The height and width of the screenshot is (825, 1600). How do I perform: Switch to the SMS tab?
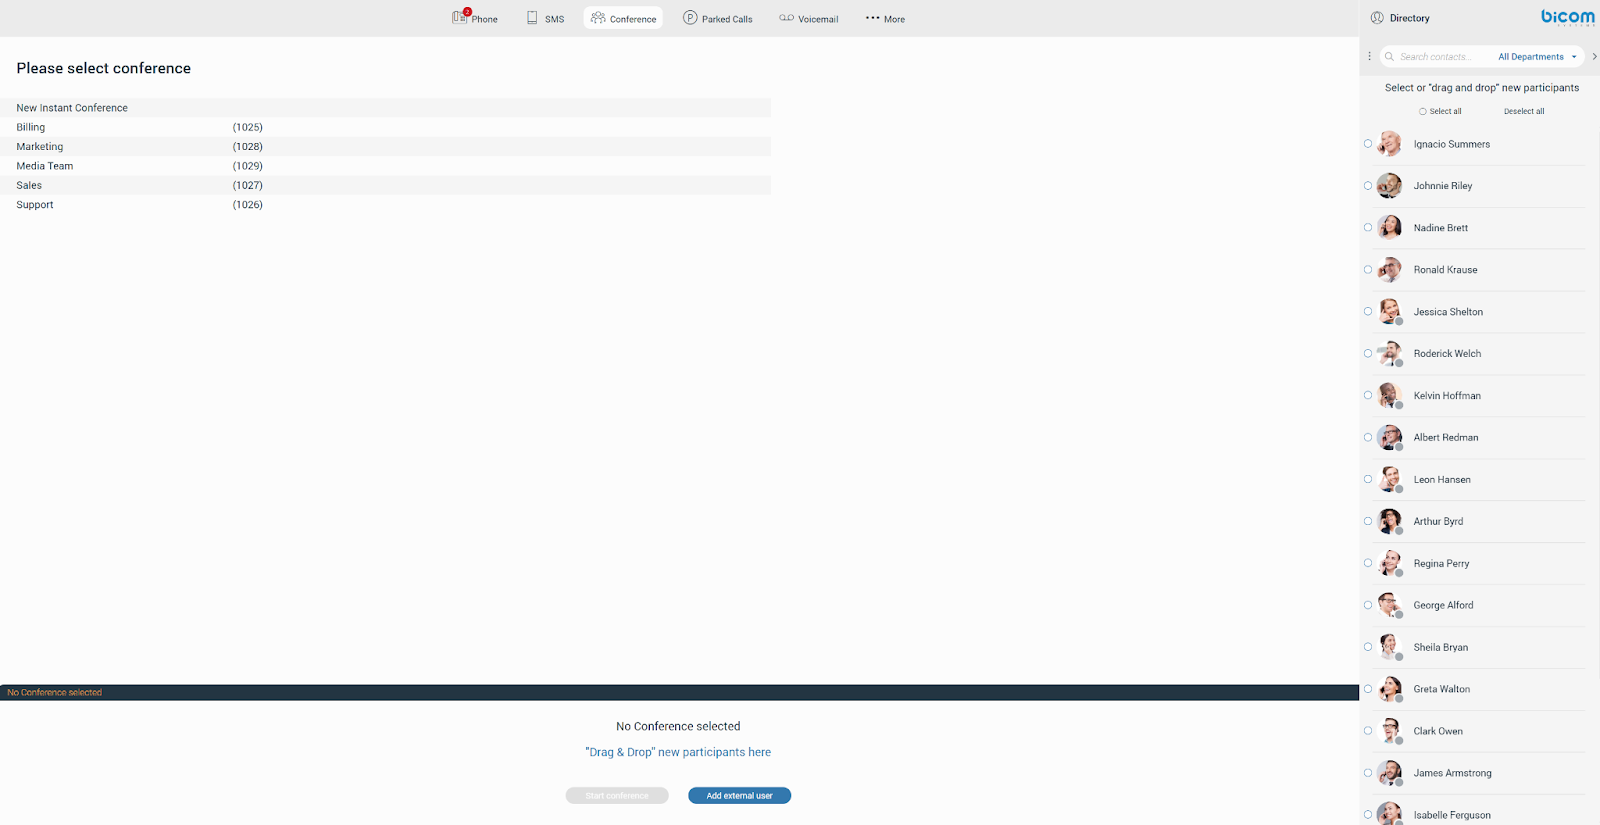(x=546, y=18)
